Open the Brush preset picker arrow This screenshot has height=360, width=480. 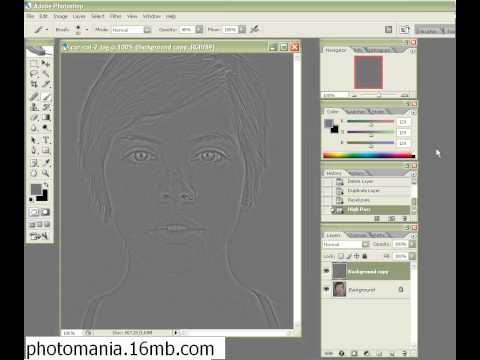tap(86, 29)
